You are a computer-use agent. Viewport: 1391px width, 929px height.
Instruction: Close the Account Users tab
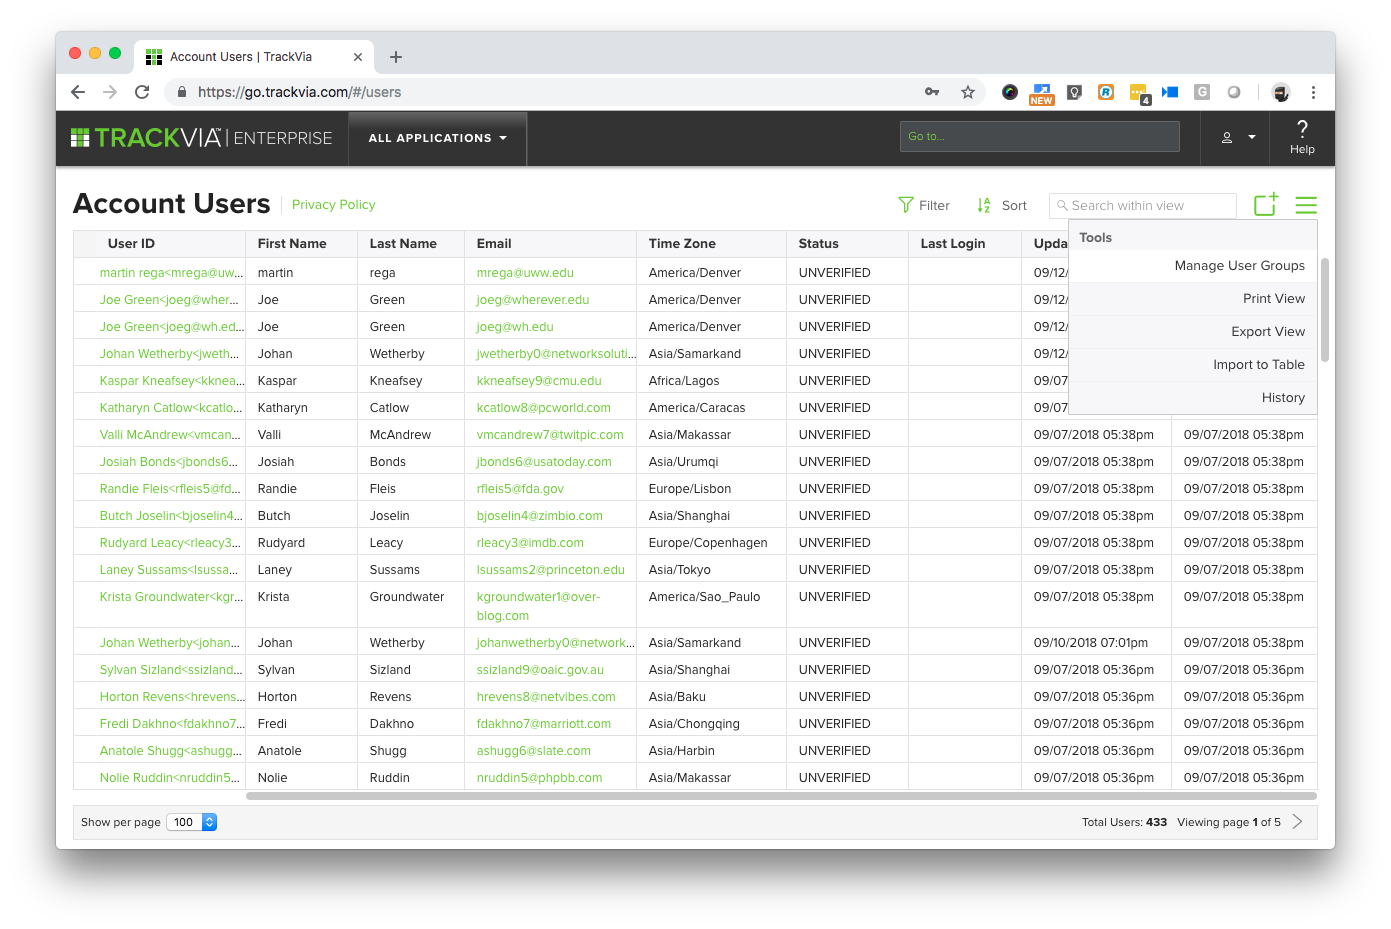(x=358, y=57)
